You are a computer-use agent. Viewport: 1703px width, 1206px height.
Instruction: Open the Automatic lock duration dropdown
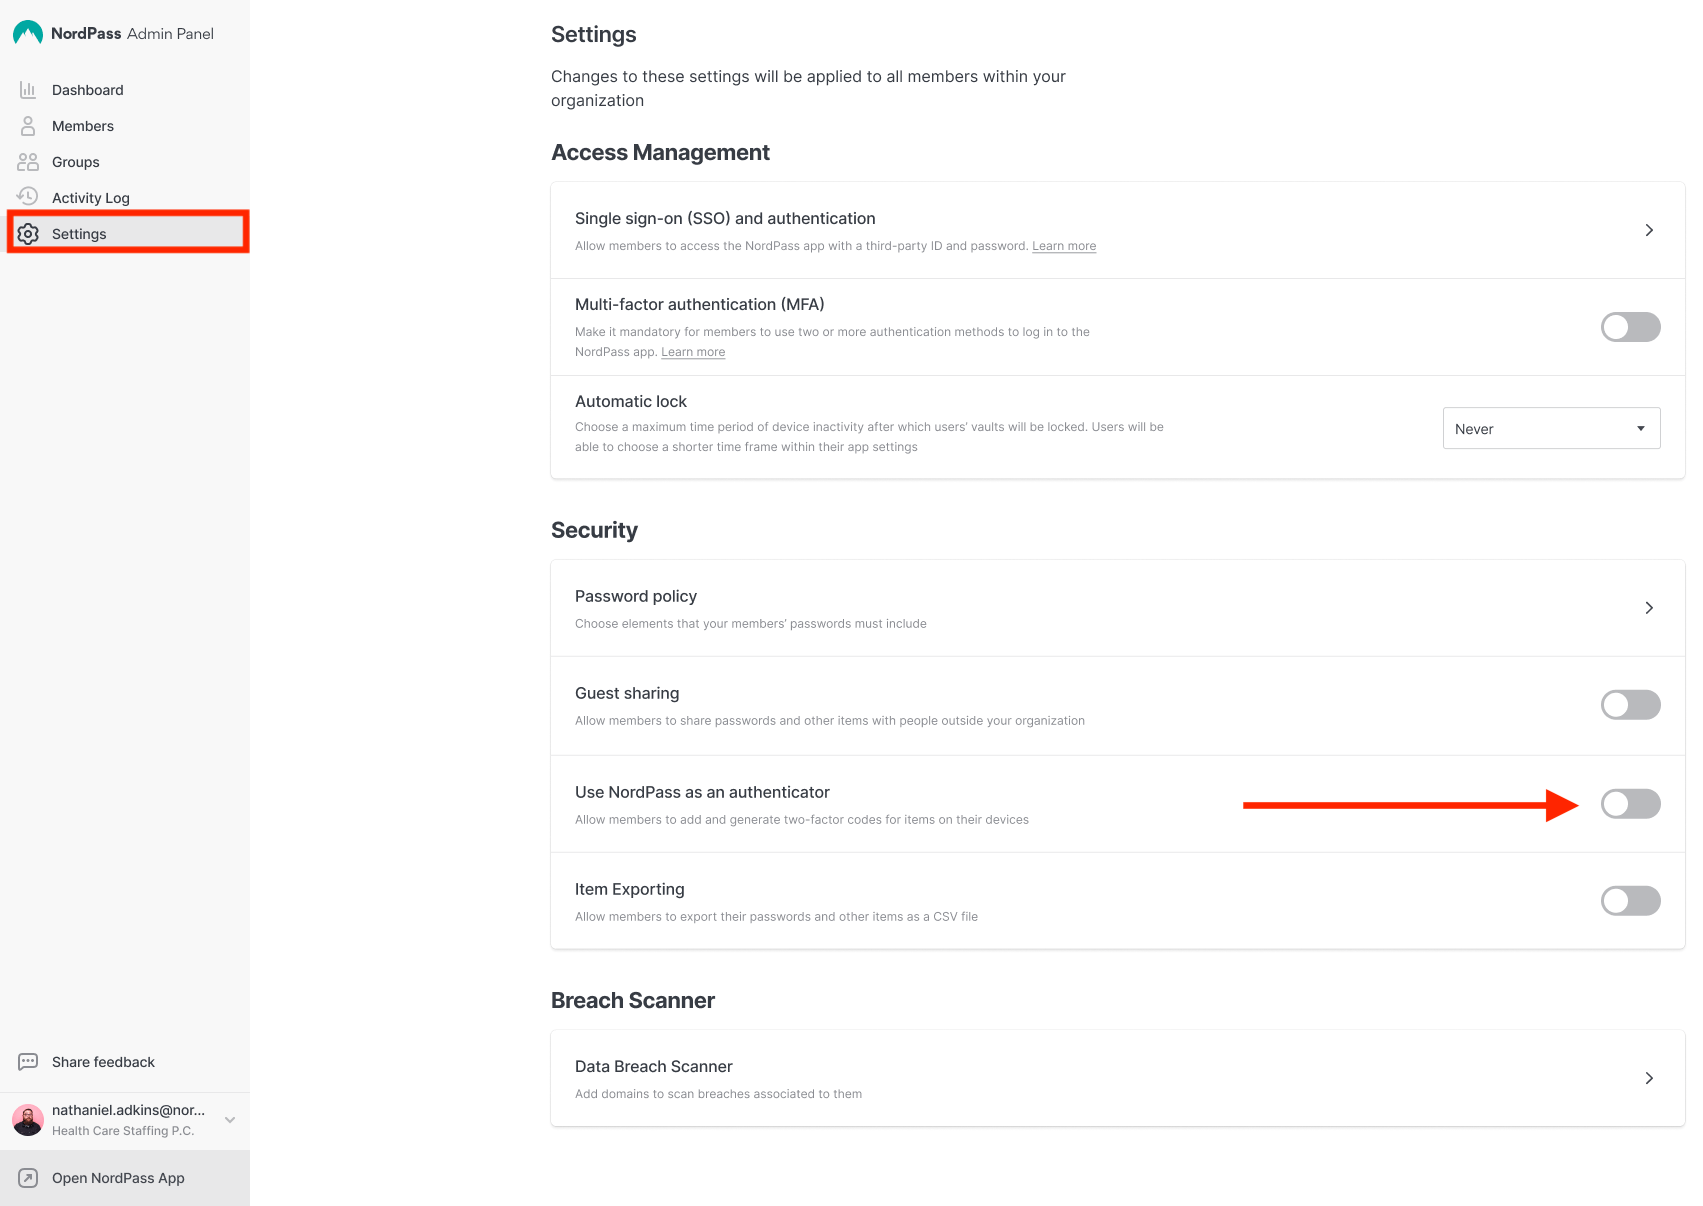point(1550,428)
